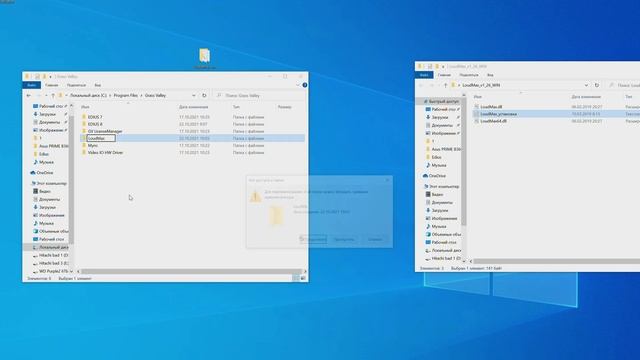Sort by Тип column in Grass Valley window
The image size is (640, 360).
[x=236, y=107]
